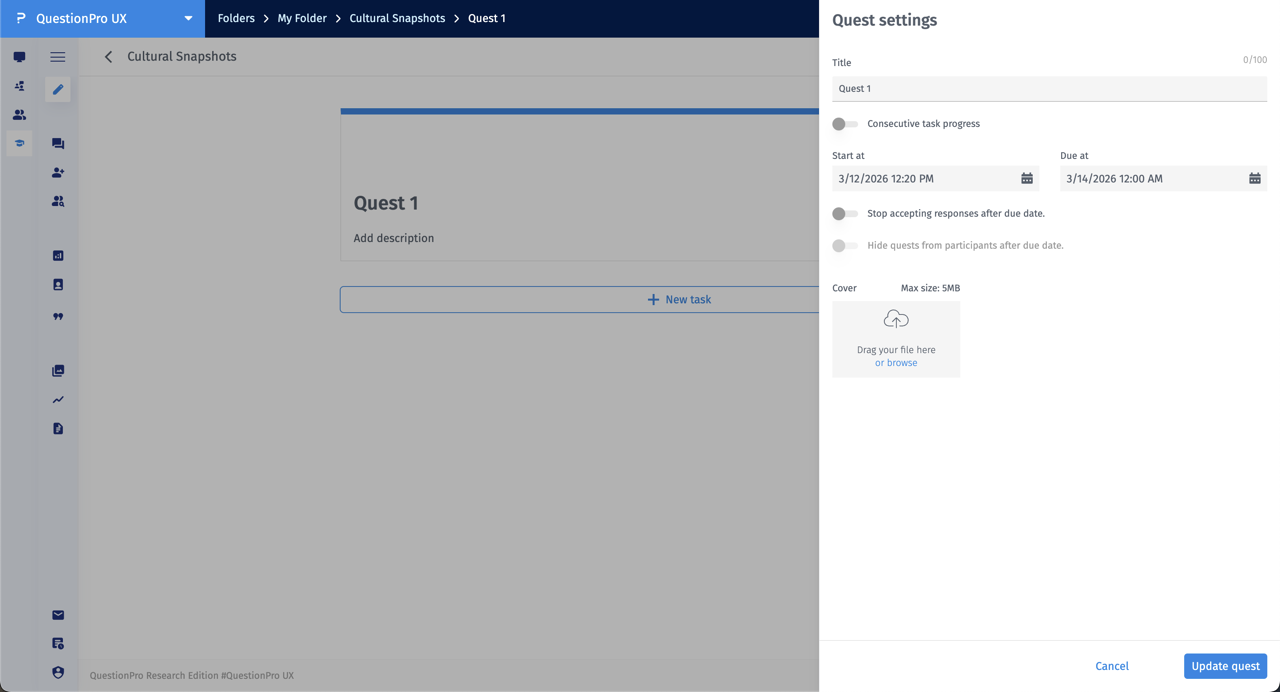Click the account shield icon at the bottom
Image resolution: width=1280 pixels, height=692 pixels.
pos(57,672)
